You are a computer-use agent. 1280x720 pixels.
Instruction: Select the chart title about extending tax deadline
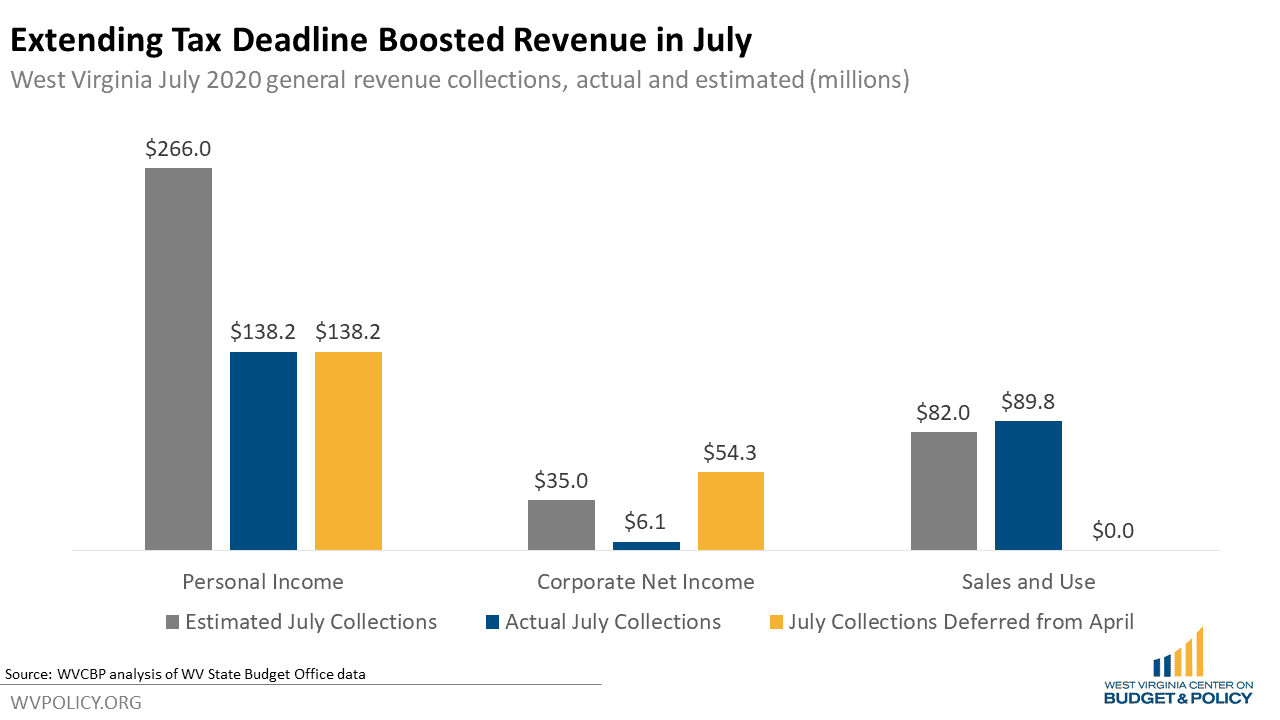(378, 40)
